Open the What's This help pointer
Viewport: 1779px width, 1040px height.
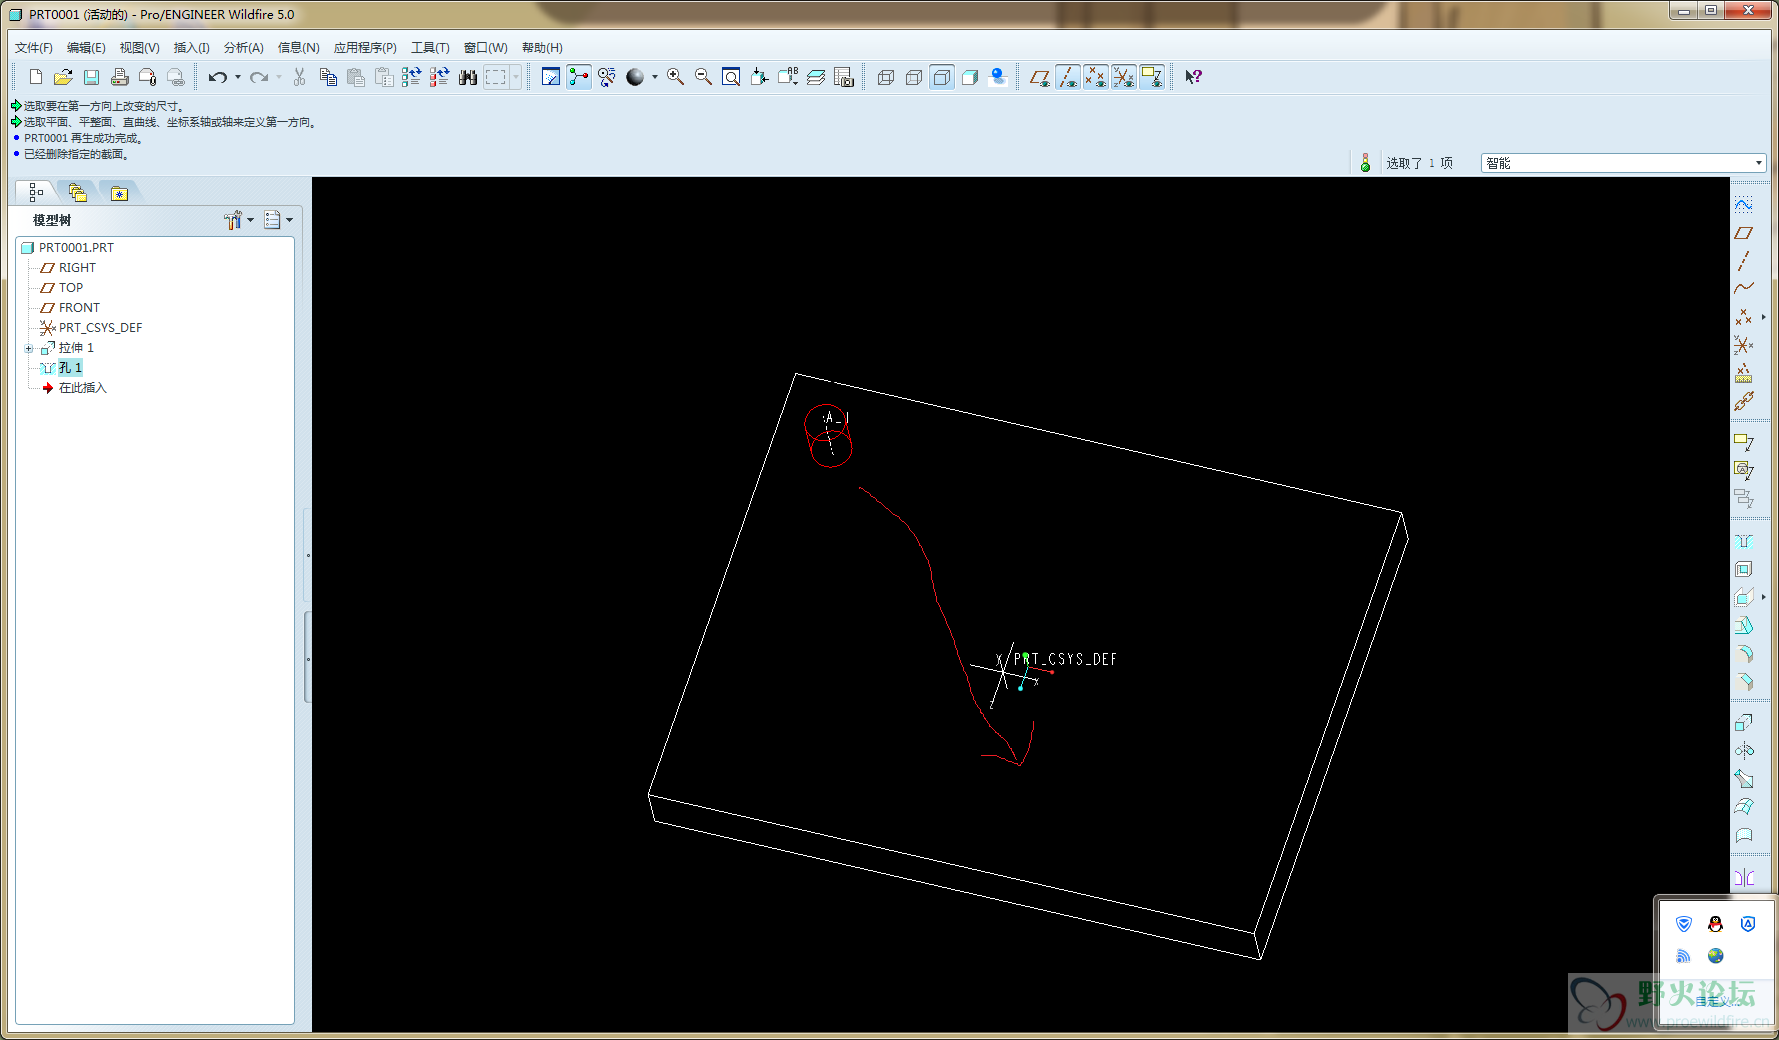(x=1193, y=77)
